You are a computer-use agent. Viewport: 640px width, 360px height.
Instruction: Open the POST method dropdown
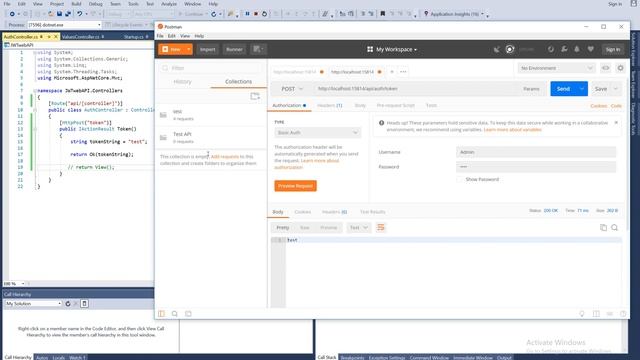(x=292, y=89)
